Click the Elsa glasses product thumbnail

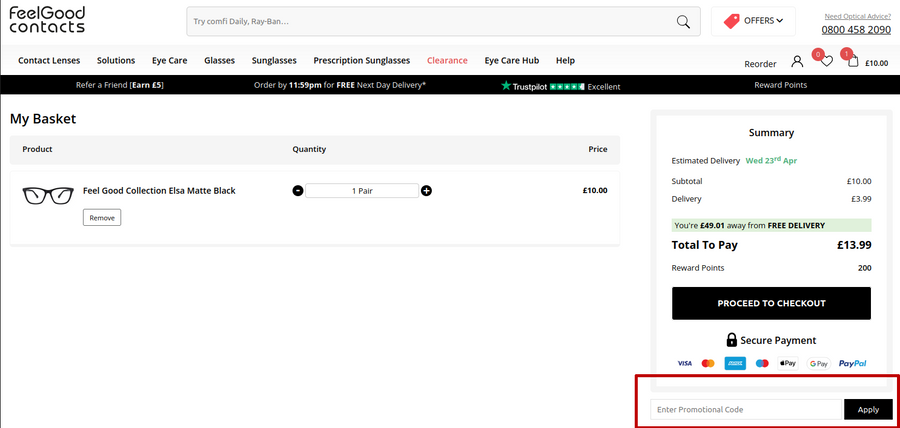point(48,194)
